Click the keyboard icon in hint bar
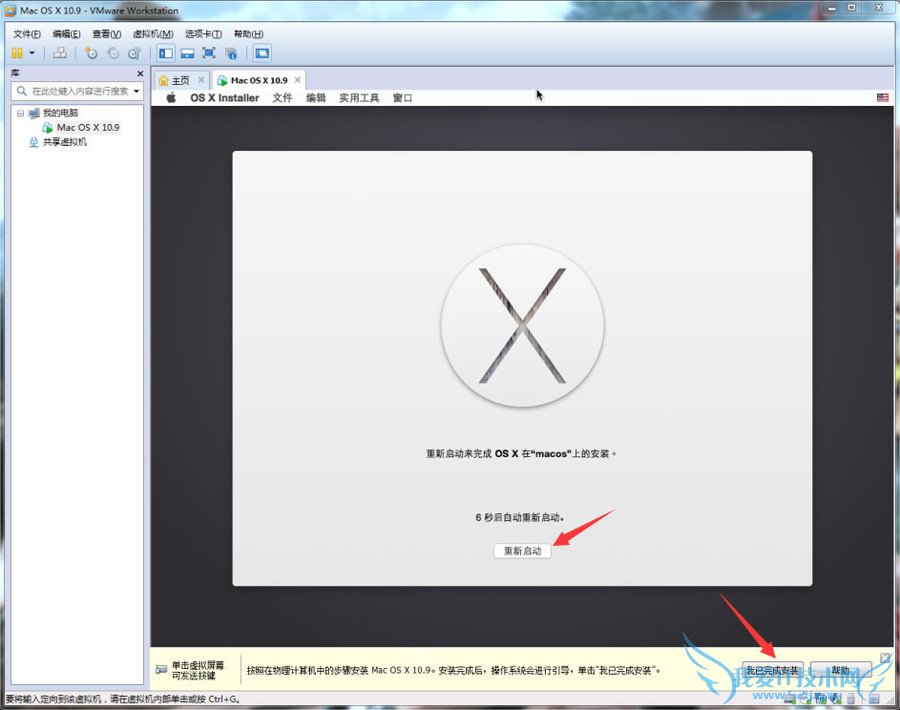The image size is (900, 710). coord(161,669)
